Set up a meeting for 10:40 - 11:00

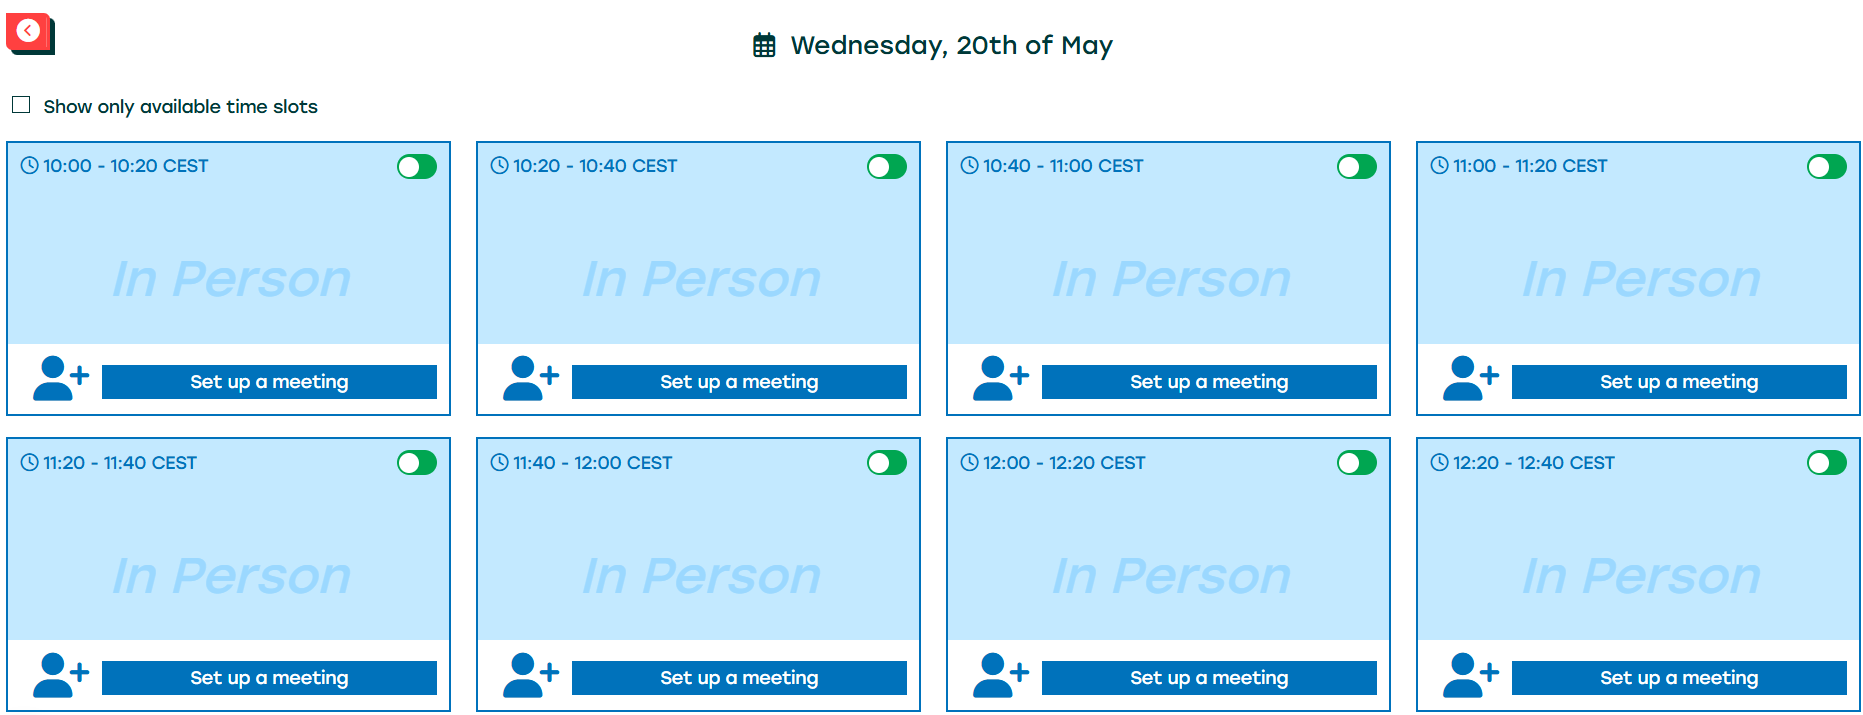point(1209,382)
